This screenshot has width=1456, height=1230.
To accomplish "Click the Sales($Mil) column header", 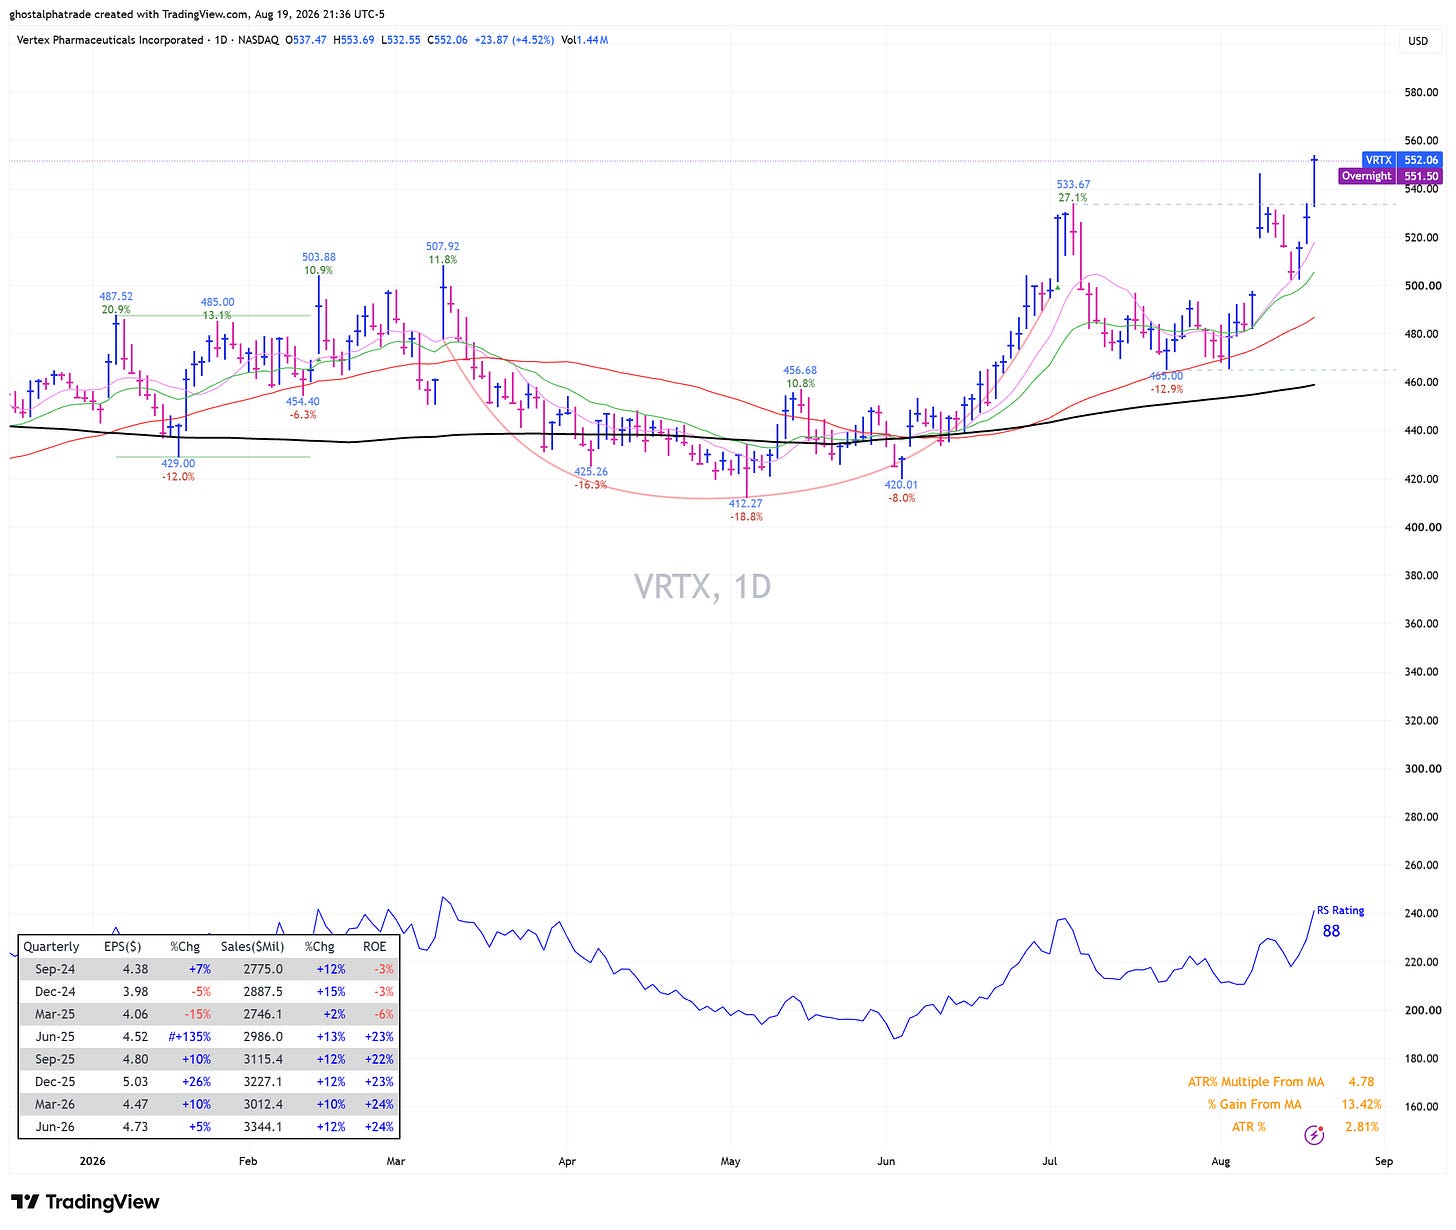I will click(252, 947).
